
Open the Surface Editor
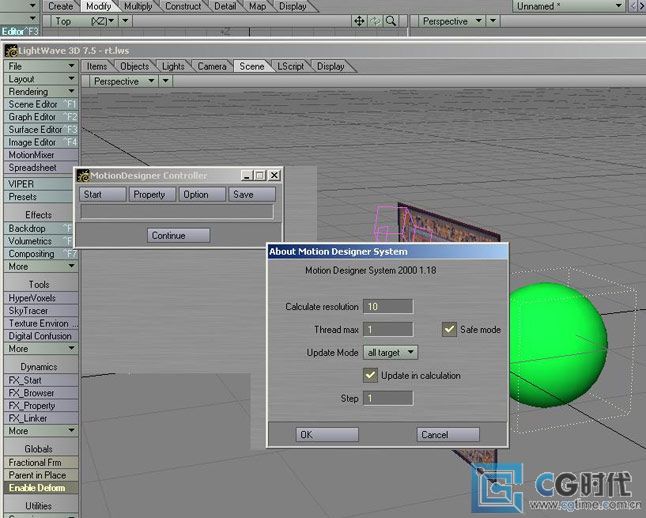41,130
